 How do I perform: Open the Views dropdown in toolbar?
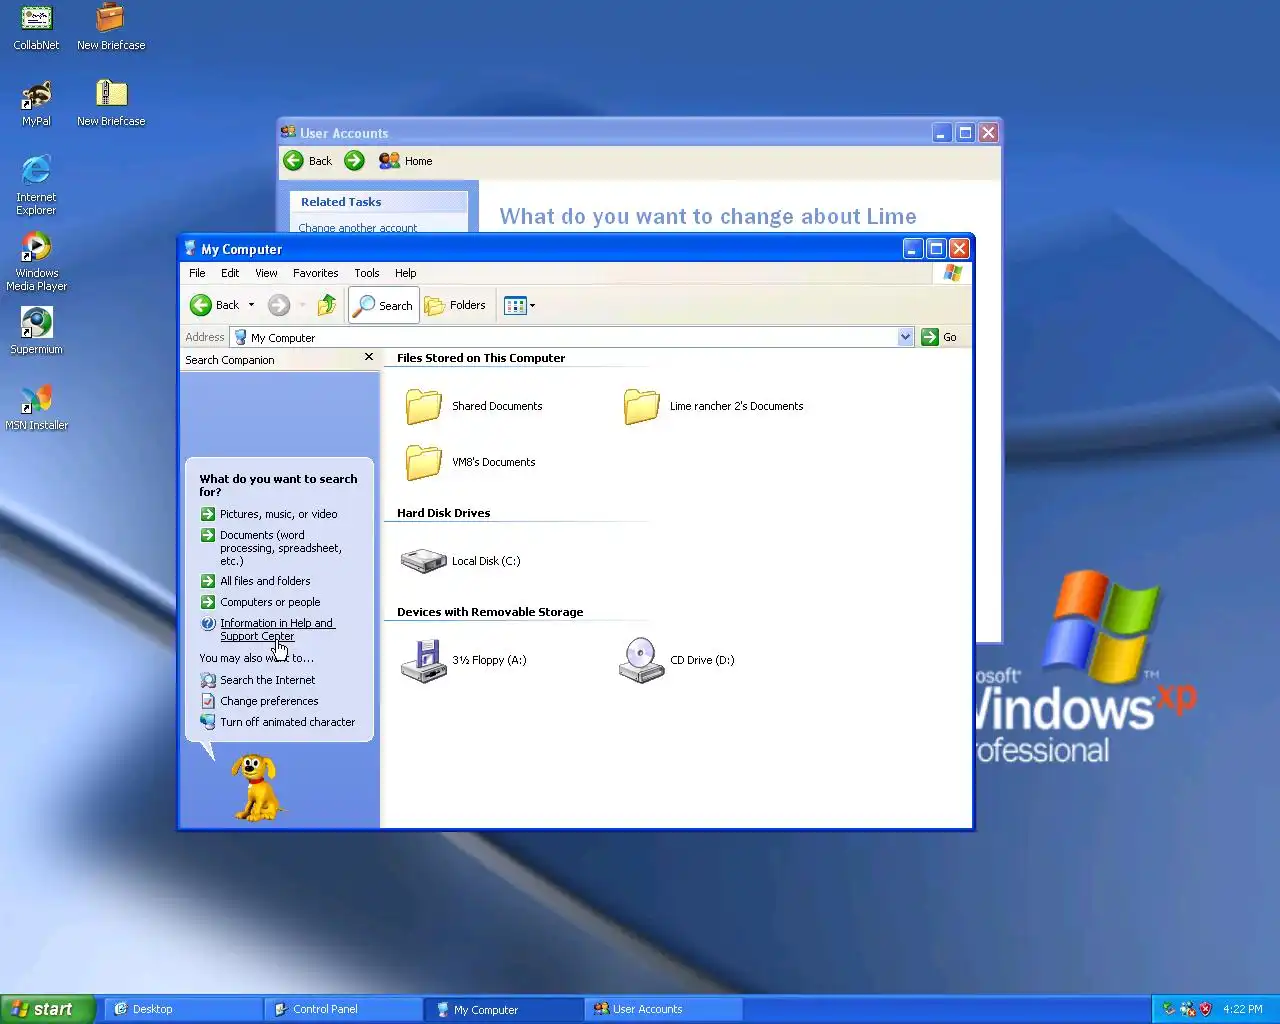tap(519, 305)
